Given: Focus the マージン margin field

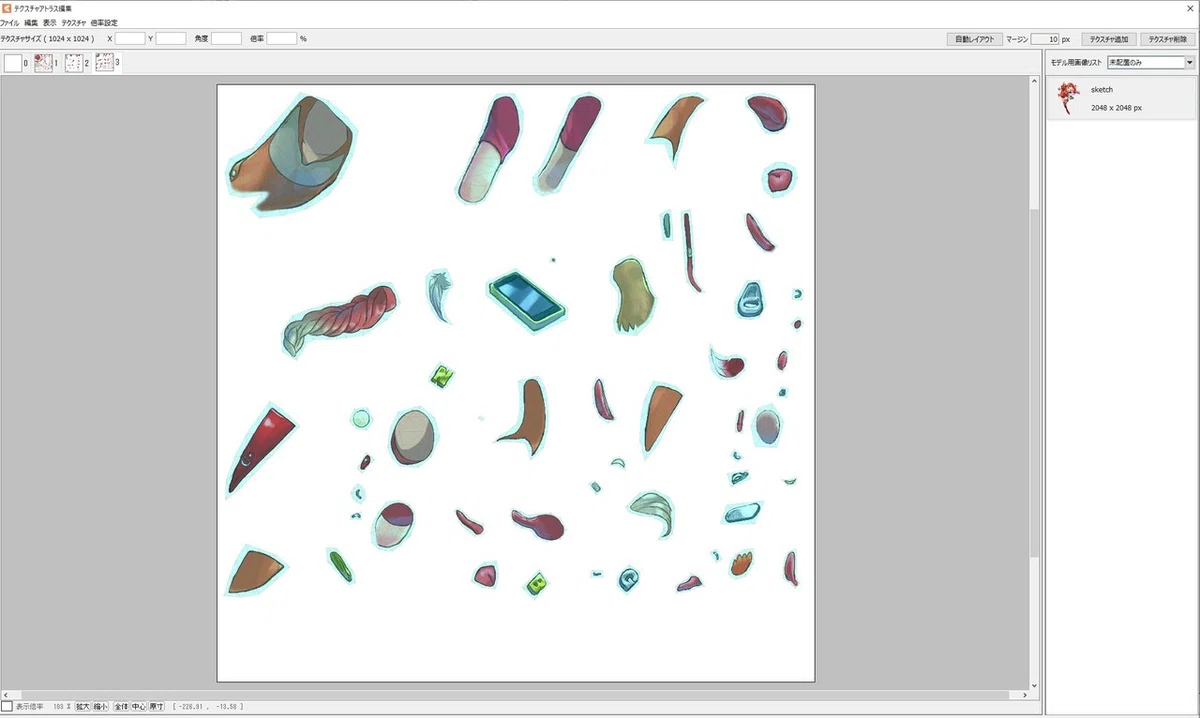Looking at the screenshot, I should click(1045, 39).
